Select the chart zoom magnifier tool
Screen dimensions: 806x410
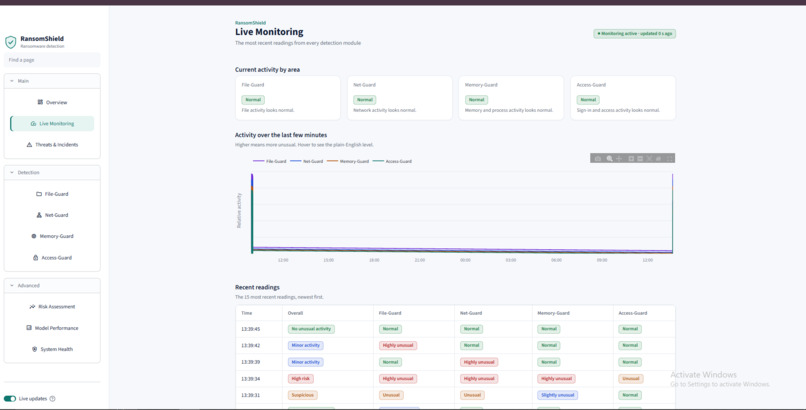(609, 158)
